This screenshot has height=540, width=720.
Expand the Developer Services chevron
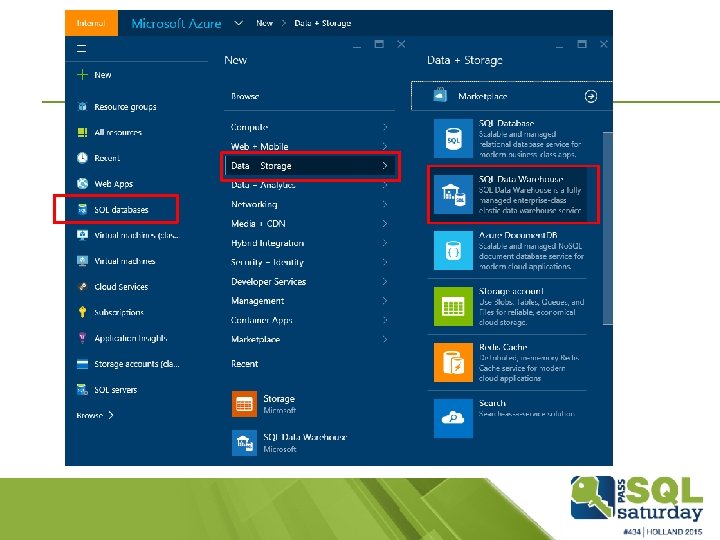[385, 281]
